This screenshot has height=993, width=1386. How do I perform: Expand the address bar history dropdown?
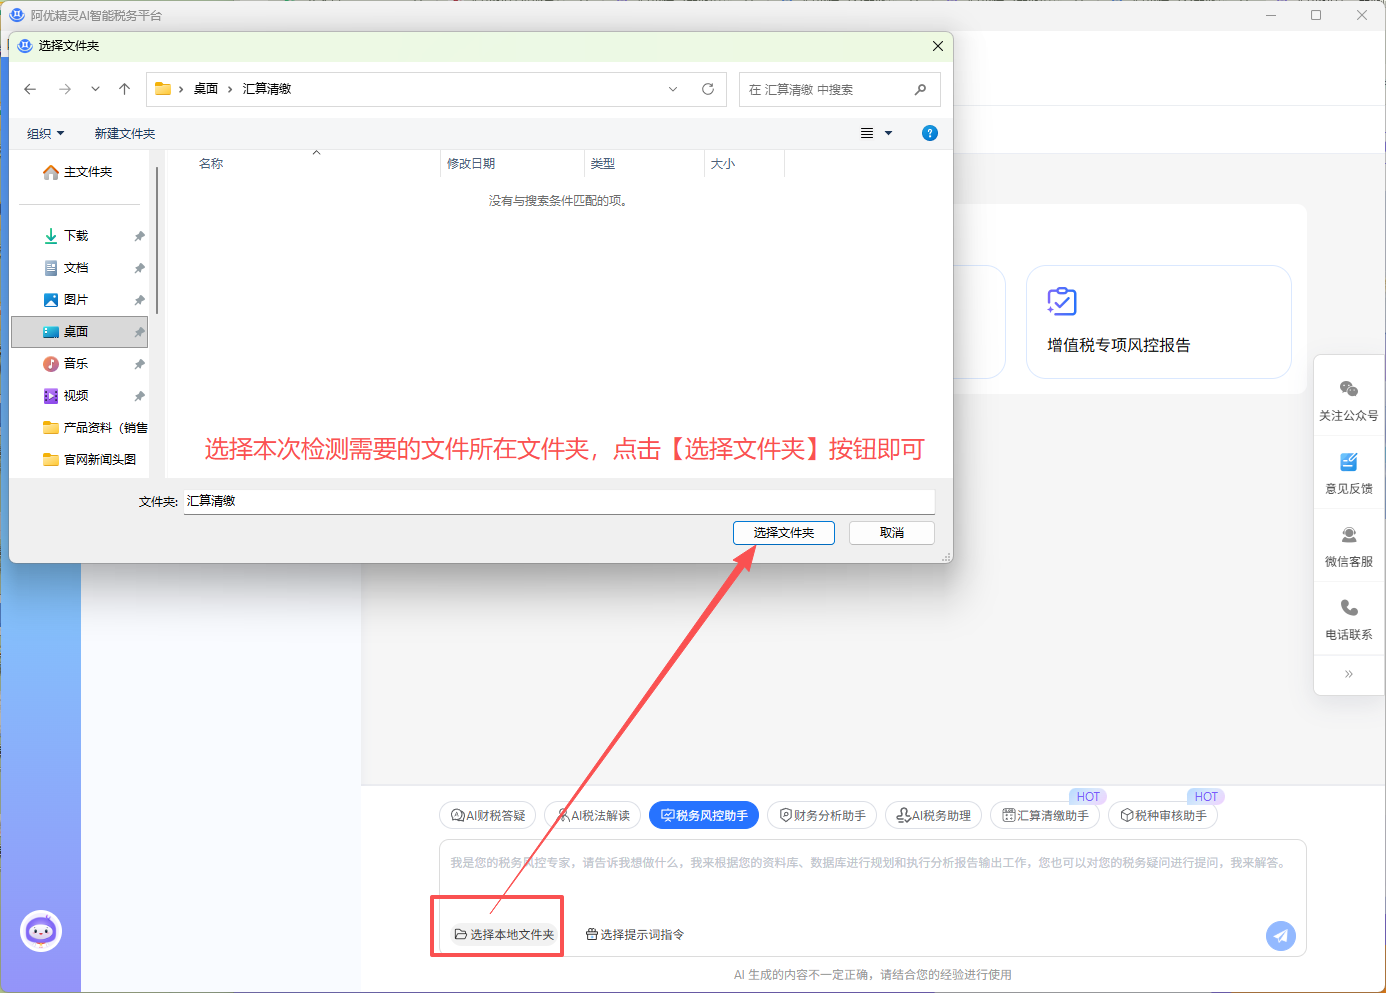673,89
